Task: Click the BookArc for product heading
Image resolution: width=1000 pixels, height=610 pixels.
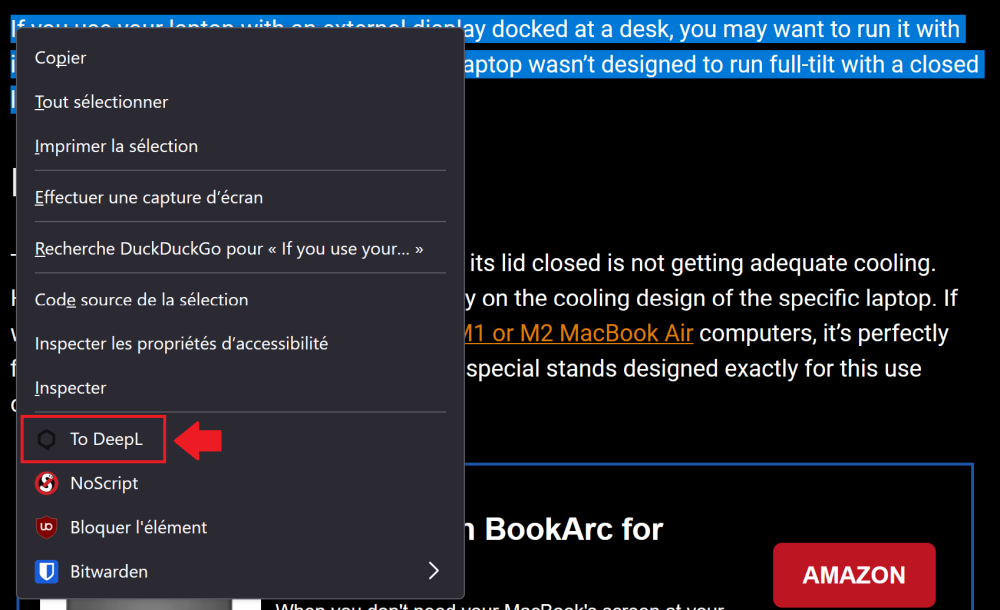Action: coord(564,529)
